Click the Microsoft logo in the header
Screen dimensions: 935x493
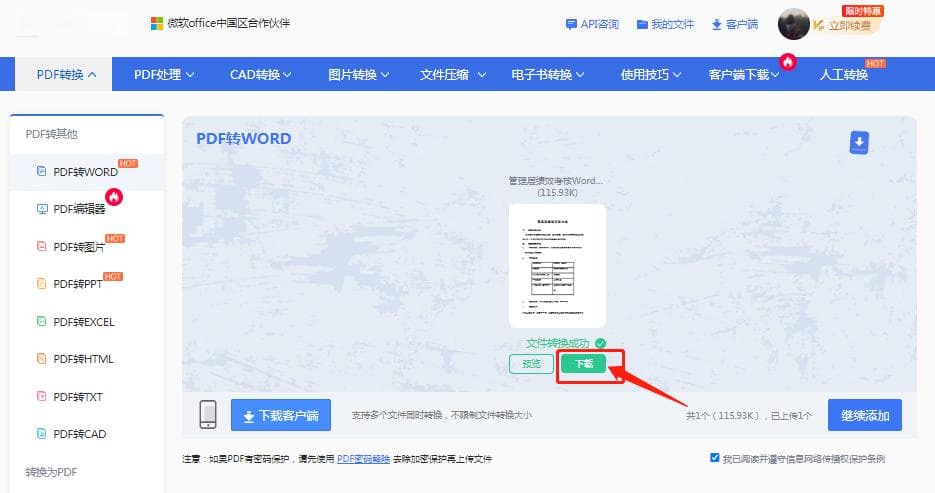pyautogui.click(x=157, y=23)
